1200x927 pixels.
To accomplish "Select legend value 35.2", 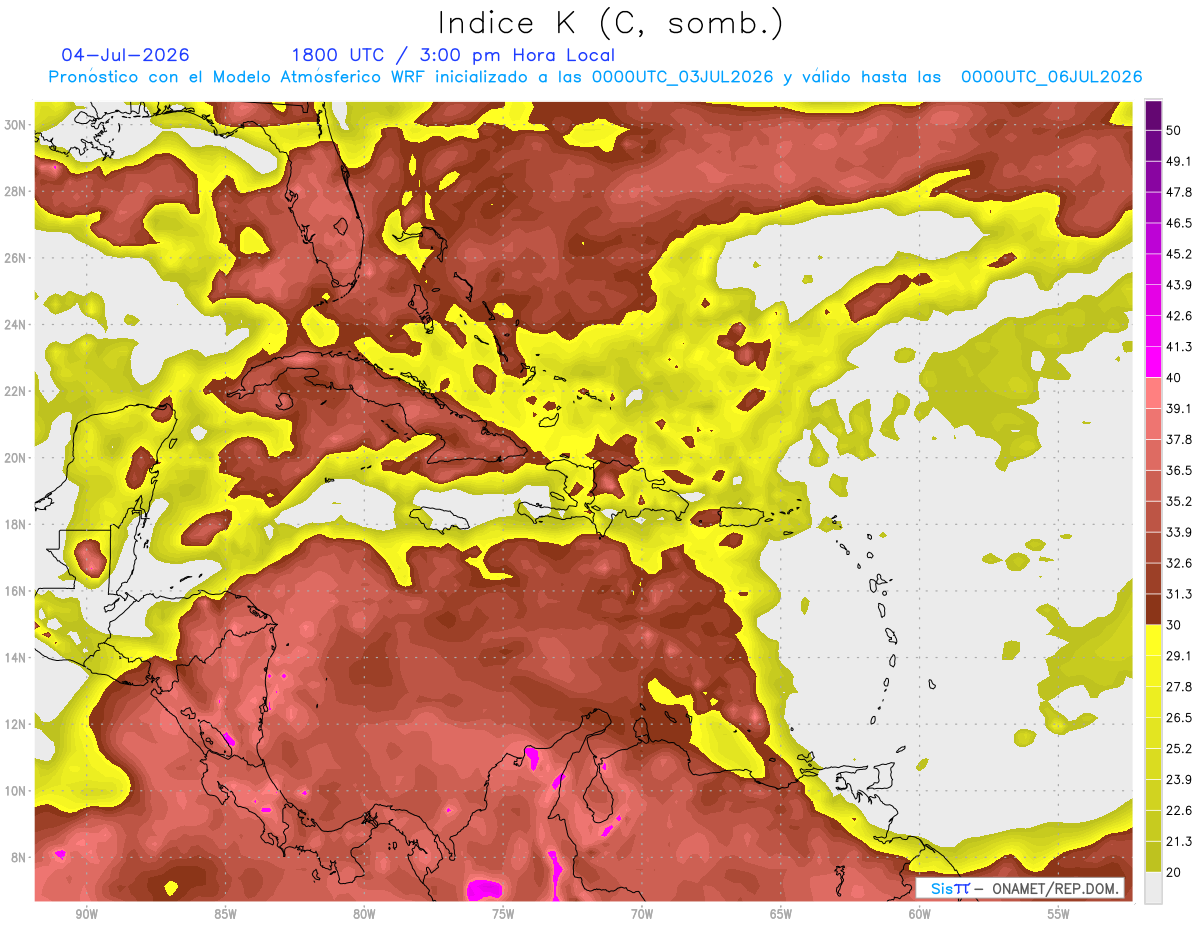I will point(1178,501).
